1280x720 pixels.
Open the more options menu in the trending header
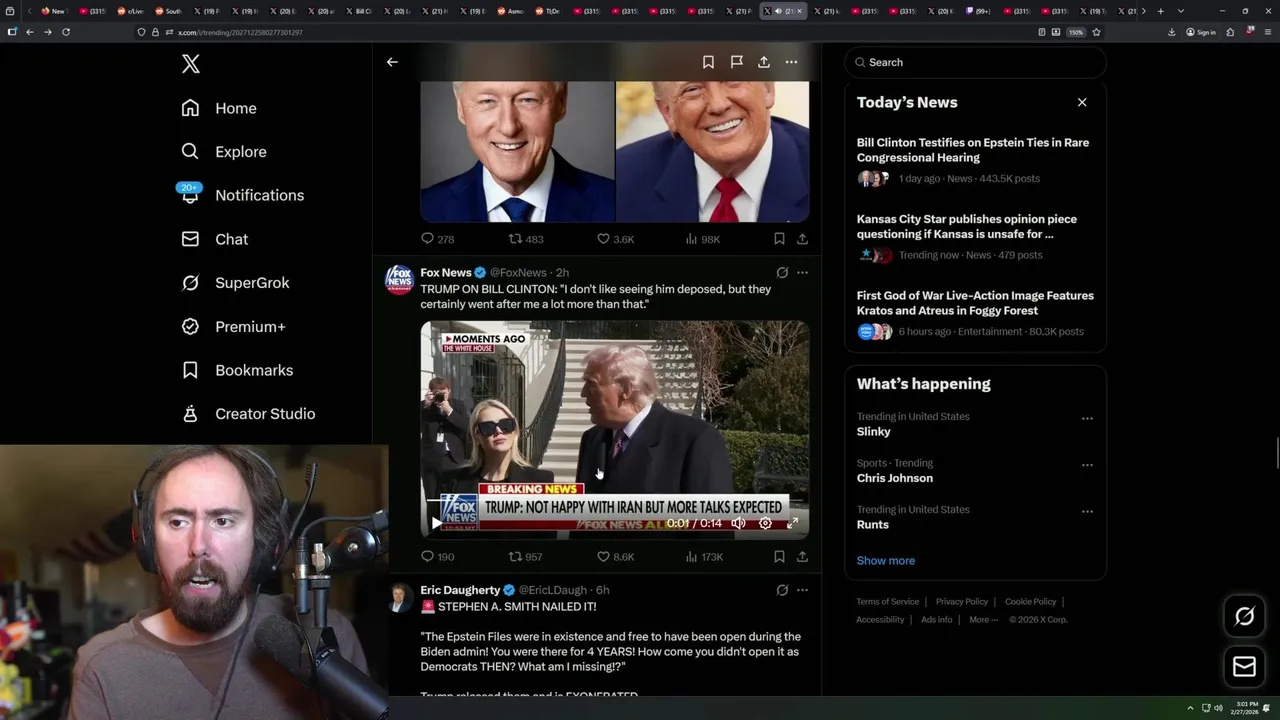pos(791,62)
